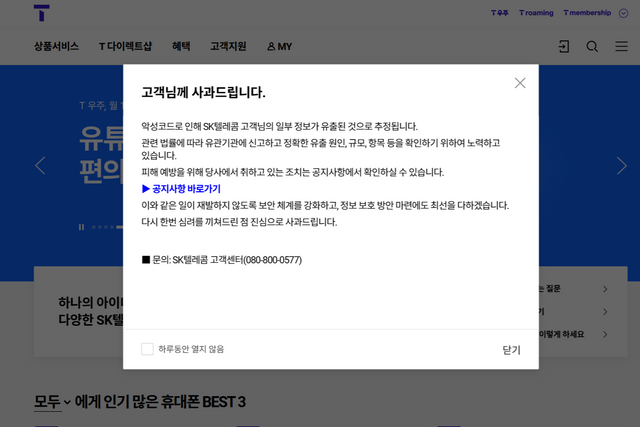Click the banner slide indicator dots
The image size is (640, 427).
[107, 227]
